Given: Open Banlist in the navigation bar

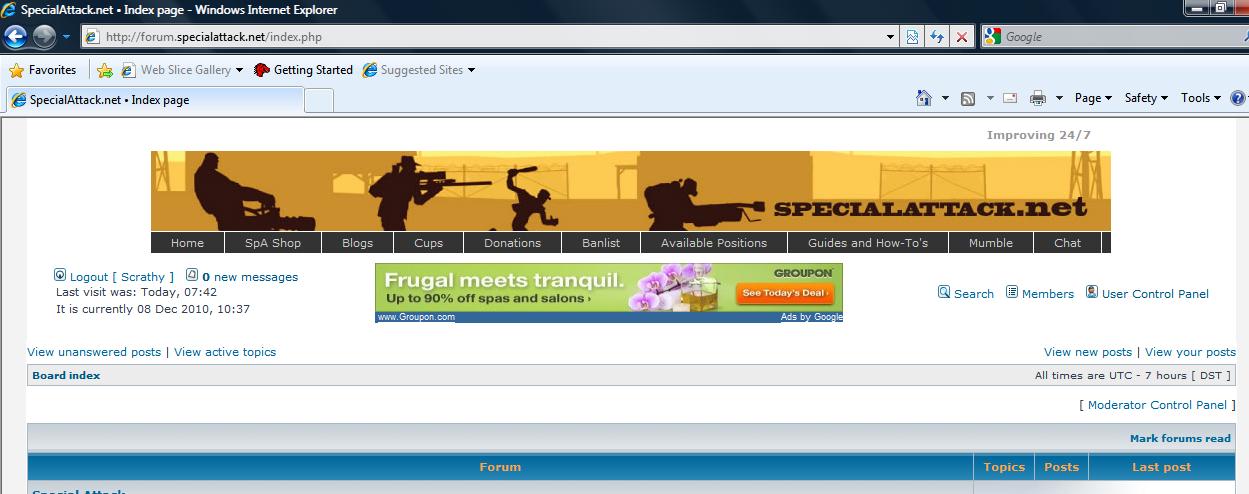Looking at the screenshot, I should click(601, 243).
